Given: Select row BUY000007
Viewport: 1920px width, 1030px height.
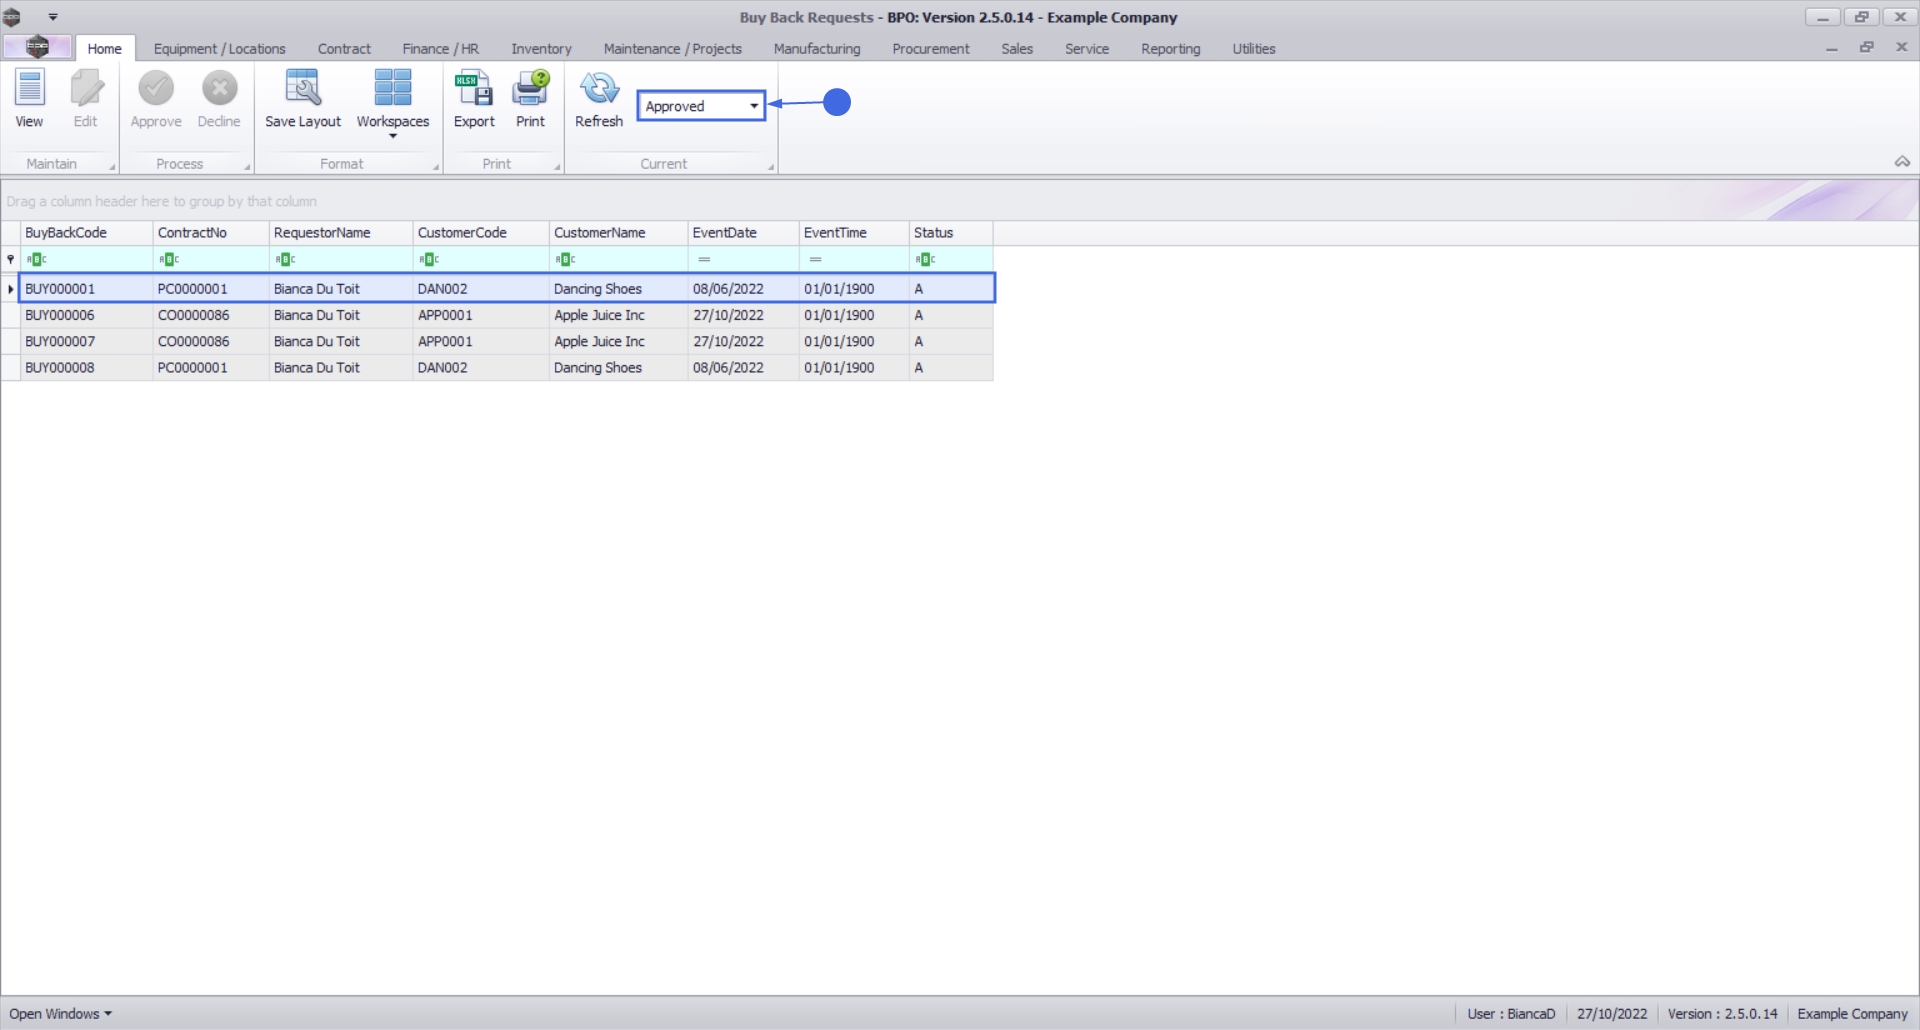Looking at the screenshot, I should click(506, 341).
